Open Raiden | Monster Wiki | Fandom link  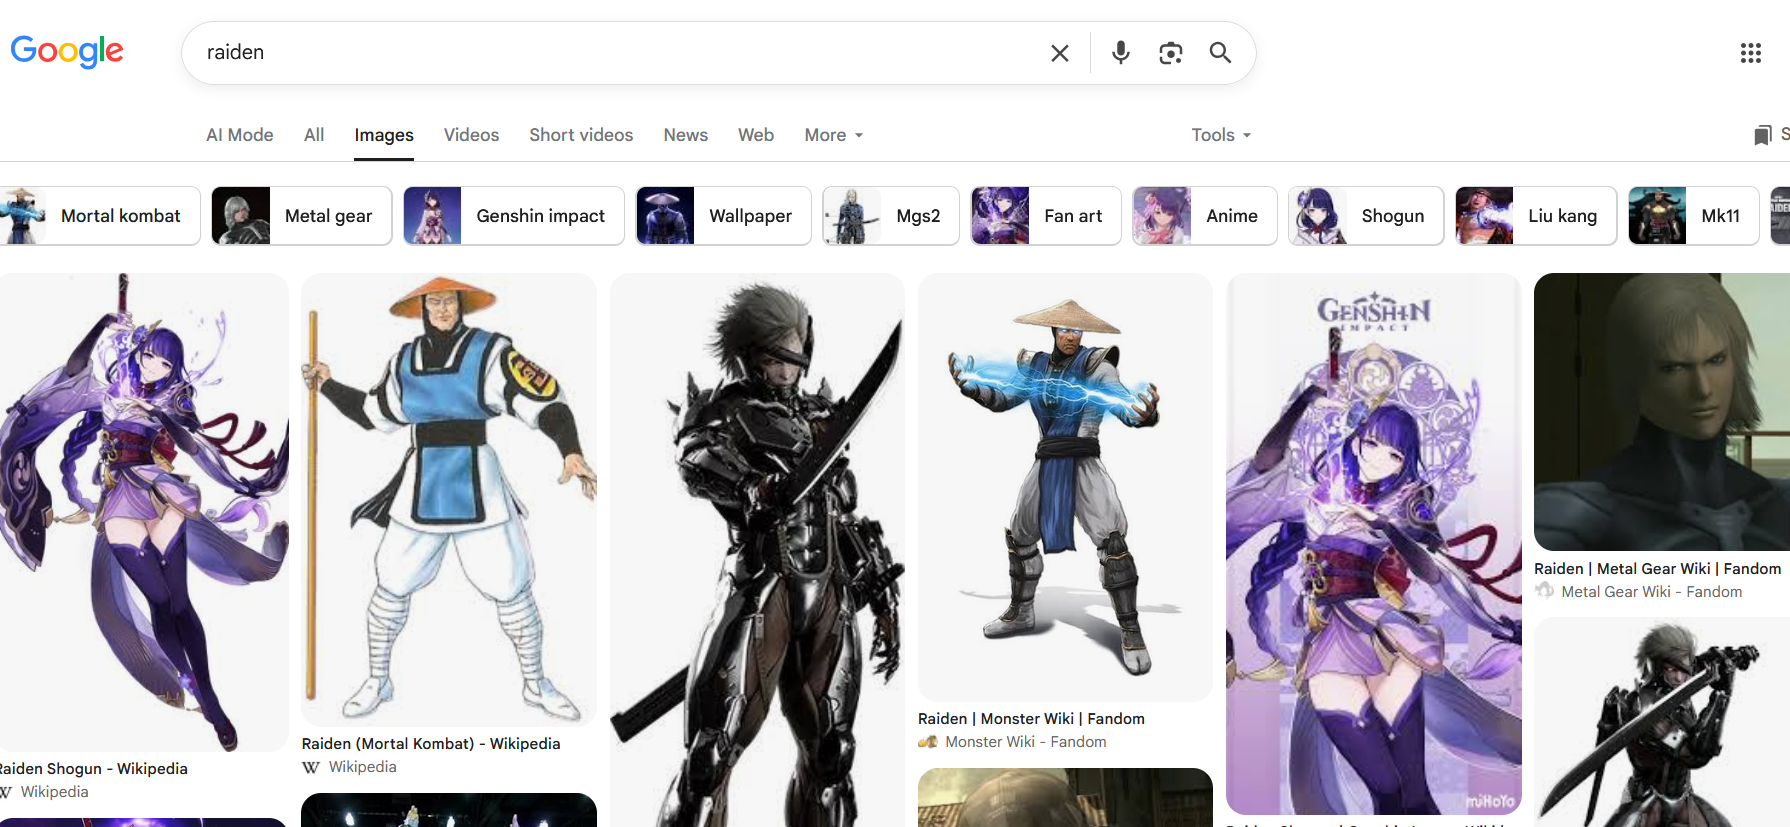(x=1031, y=719)
